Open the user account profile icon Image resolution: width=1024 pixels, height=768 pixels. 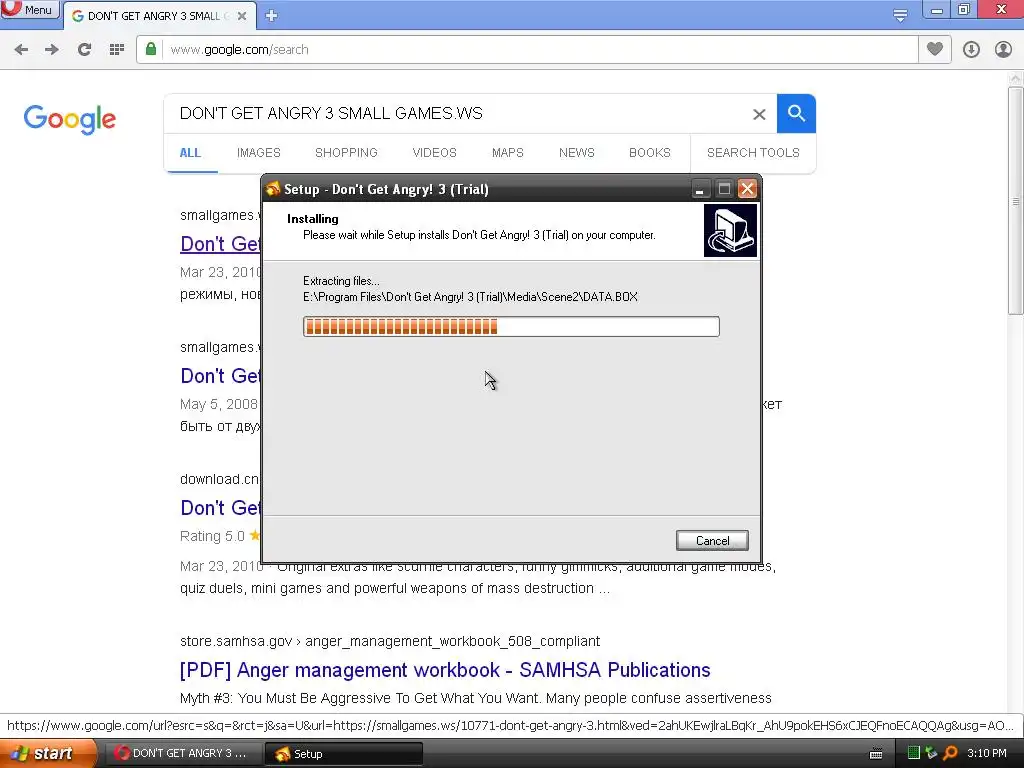[x=1003, y=50]
